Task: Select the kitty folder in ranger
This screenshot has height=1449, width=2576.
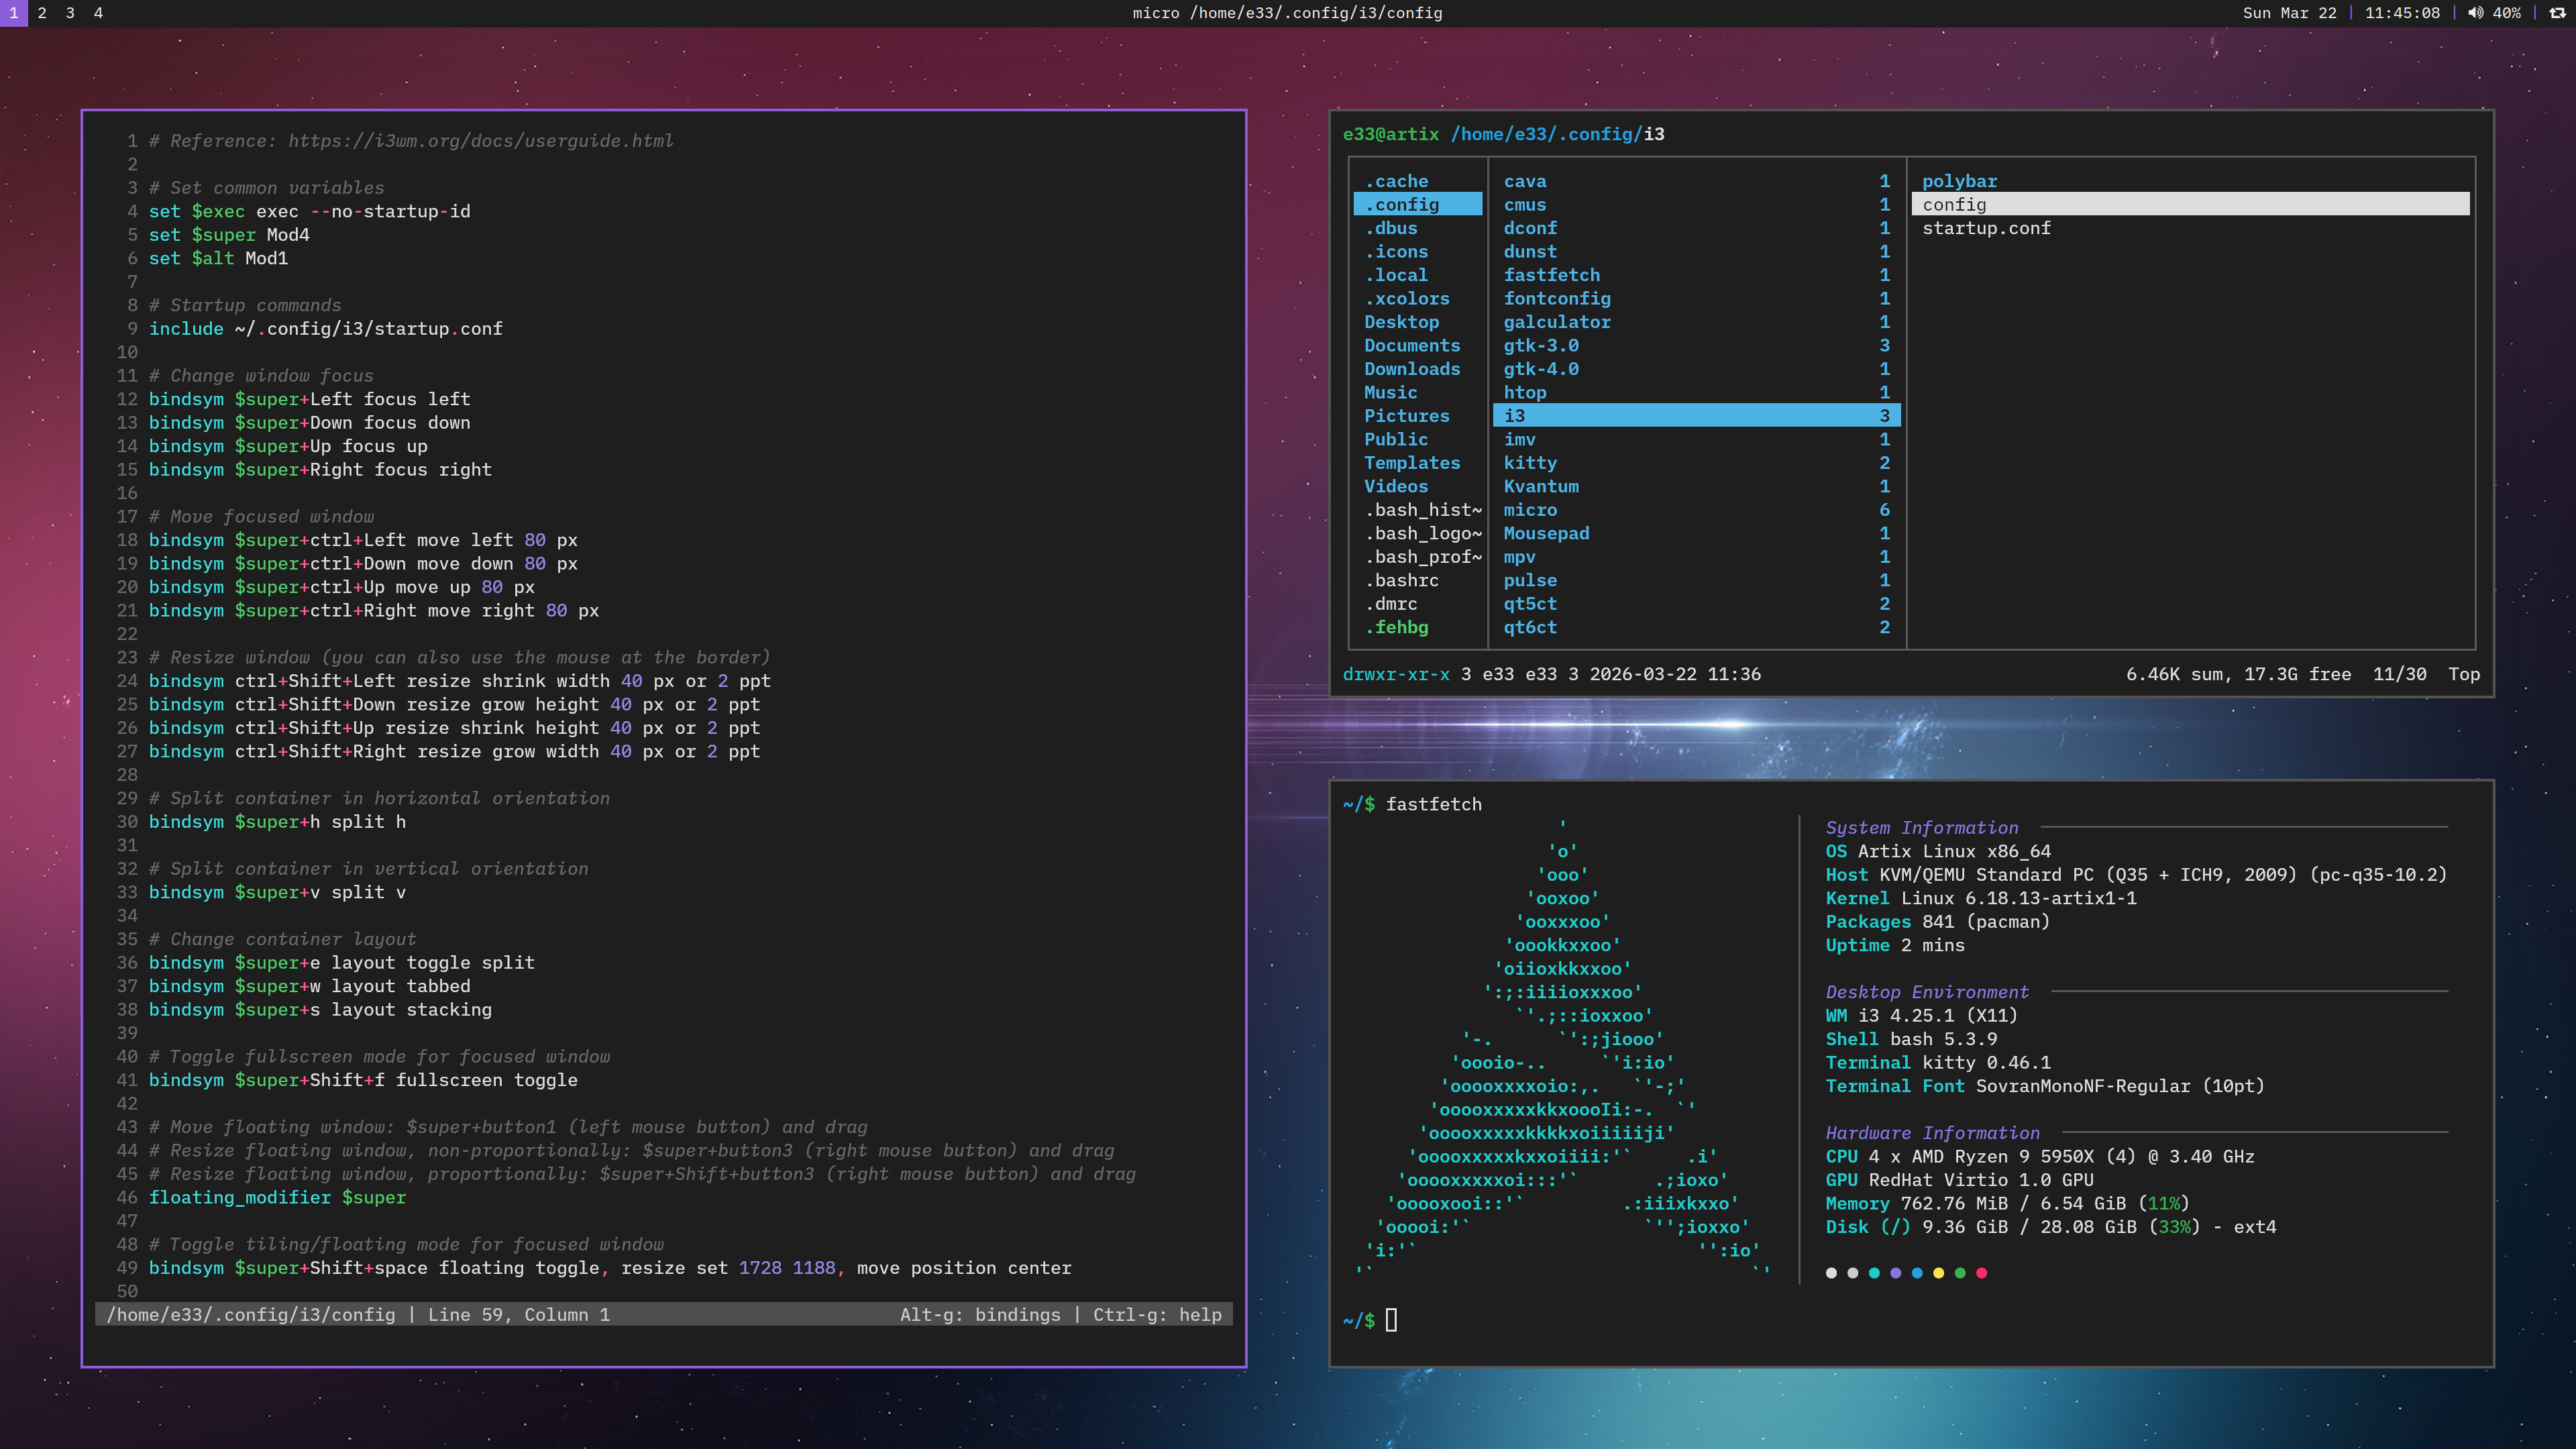Action: pos(1530,463)
